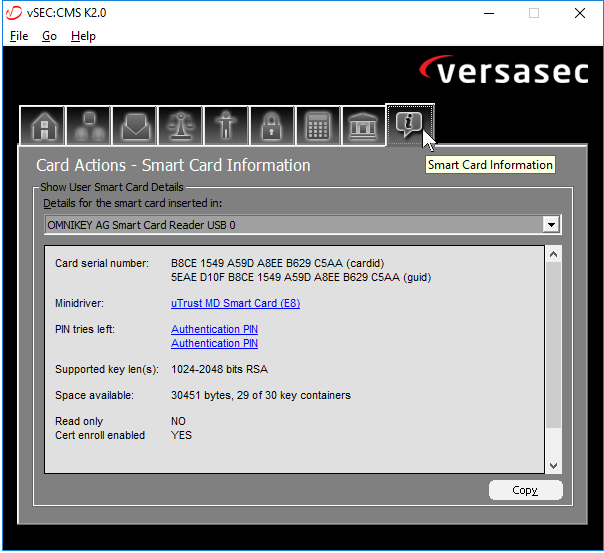Click the vSEC:CMS app icon in title bar
The height and width of the screenshot is (553, 604).
point(14,13)
